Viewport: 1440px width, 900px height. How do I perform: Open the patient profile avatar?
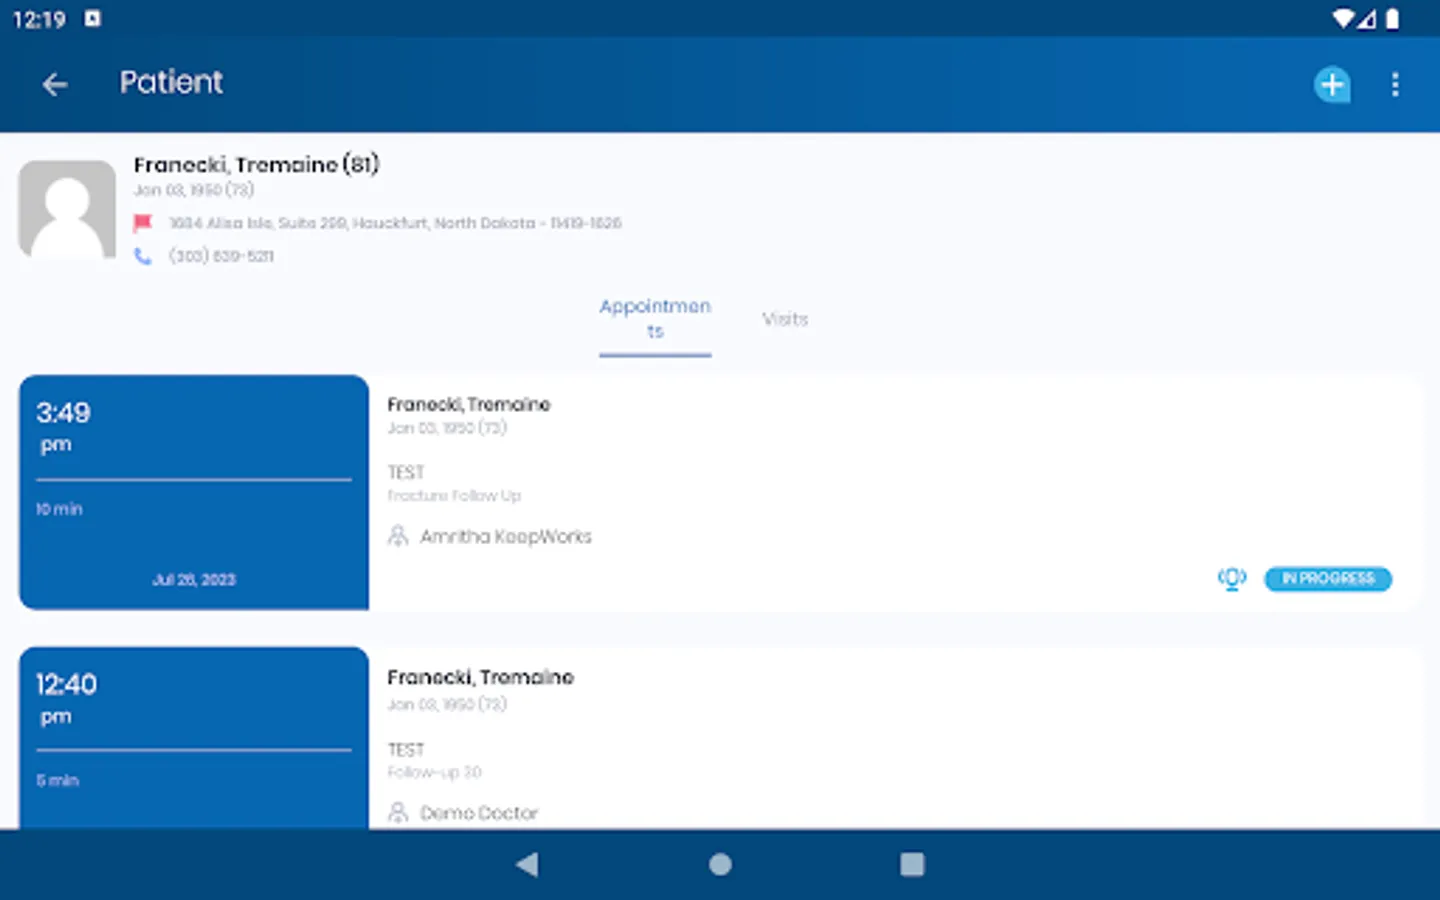67,209
